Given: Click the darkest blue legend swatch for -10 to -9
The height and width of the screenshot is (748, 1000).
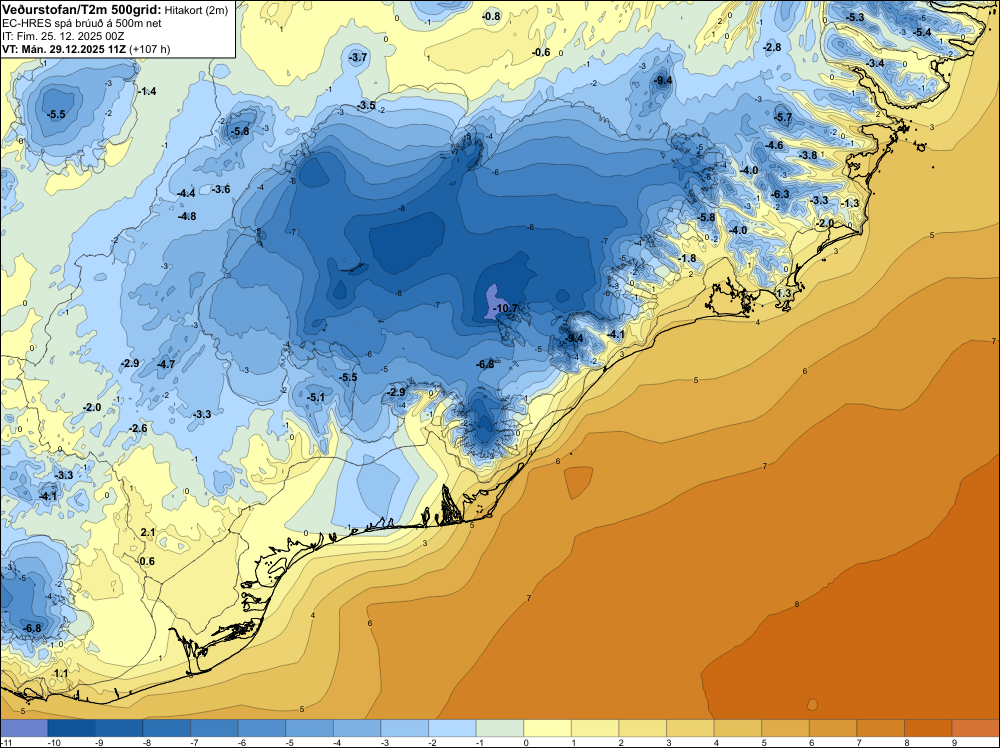Looking at the screenshot, I should click(x=71, y=728).
